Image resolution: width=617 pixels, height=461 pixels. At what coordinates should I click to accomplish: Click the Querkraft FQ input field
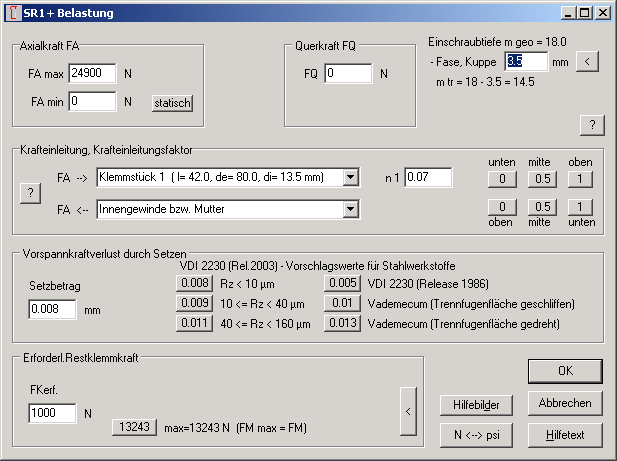pos(348,74)
